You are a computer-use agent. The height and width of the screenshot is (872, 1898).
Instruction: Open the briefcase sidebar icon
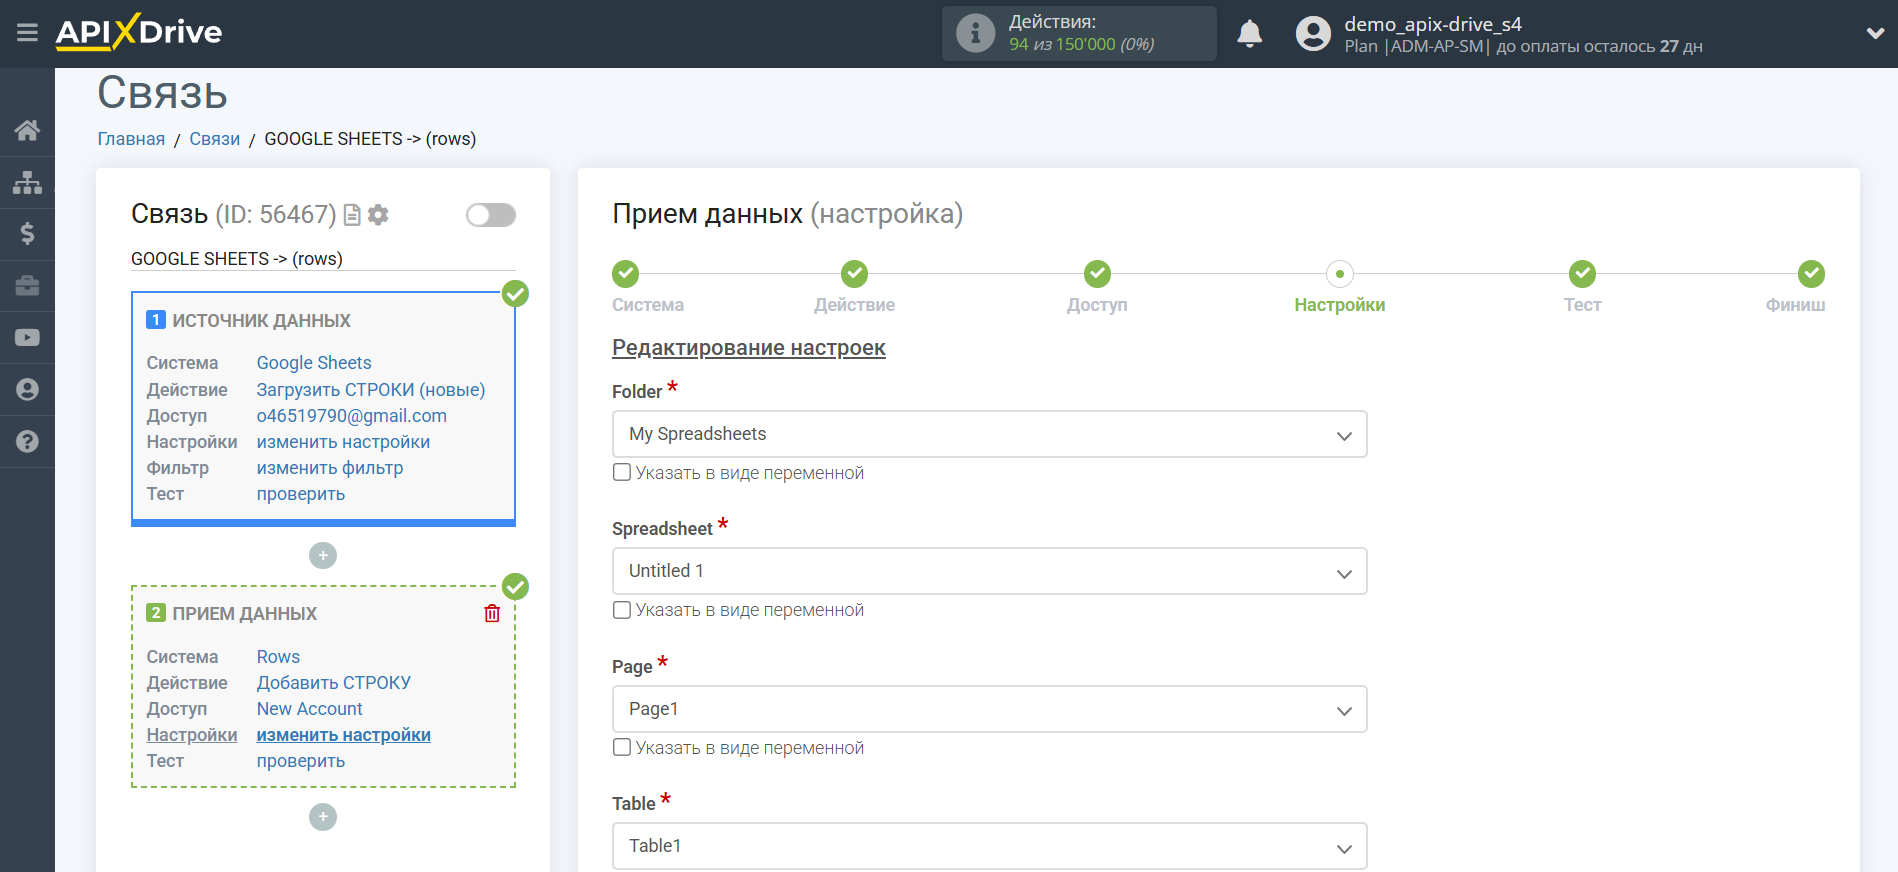(27, 286)
